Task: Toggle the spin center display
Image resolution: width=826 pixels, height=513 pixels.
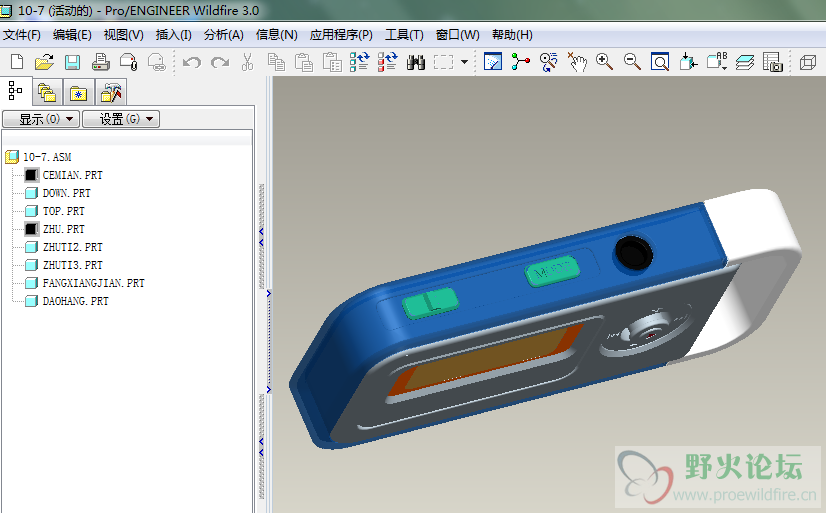Action: 520,62
